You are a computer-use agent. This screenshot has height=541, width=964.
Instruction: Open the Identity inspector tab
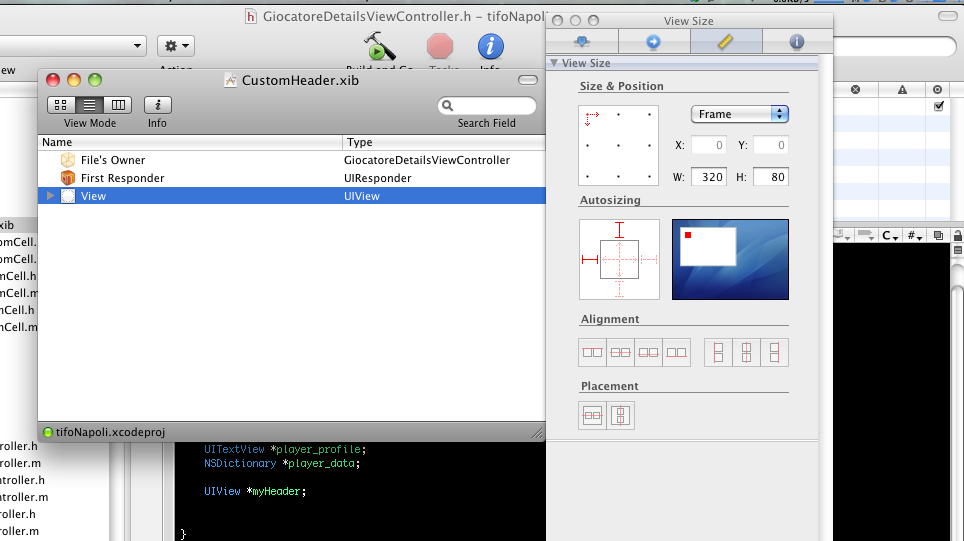coord(797,41)
